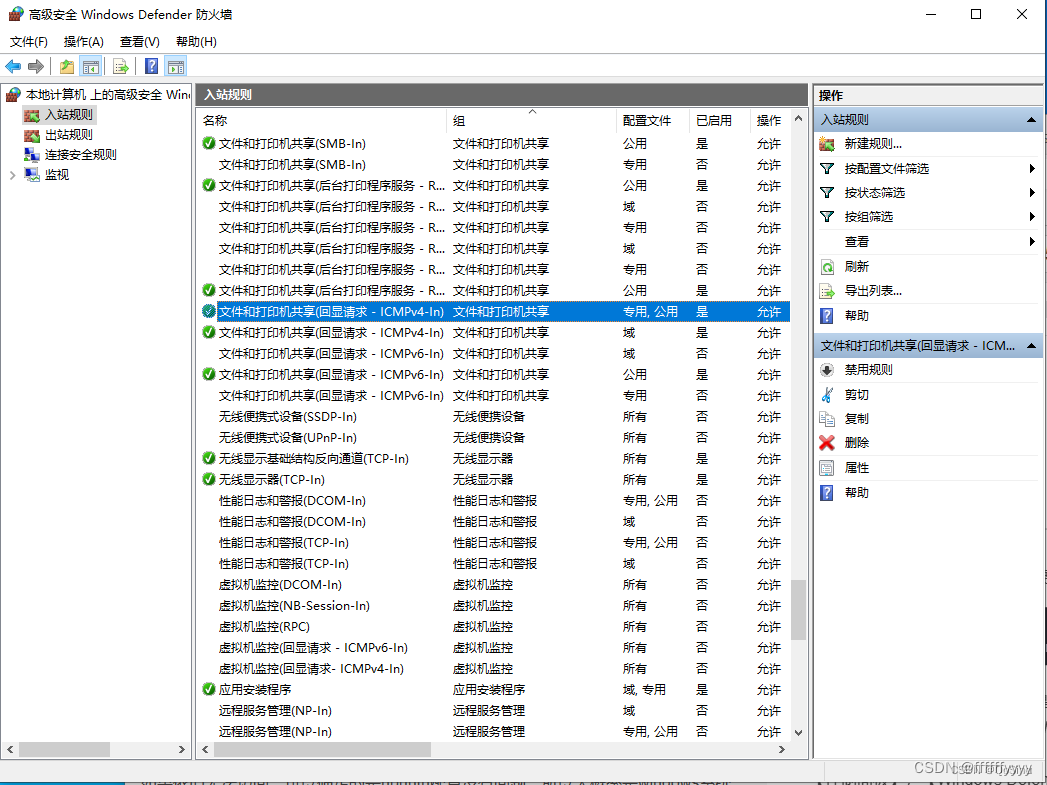Select 出站规则 in the left tree
Screen dimensions: 1047x785
[x=69, y=135]
